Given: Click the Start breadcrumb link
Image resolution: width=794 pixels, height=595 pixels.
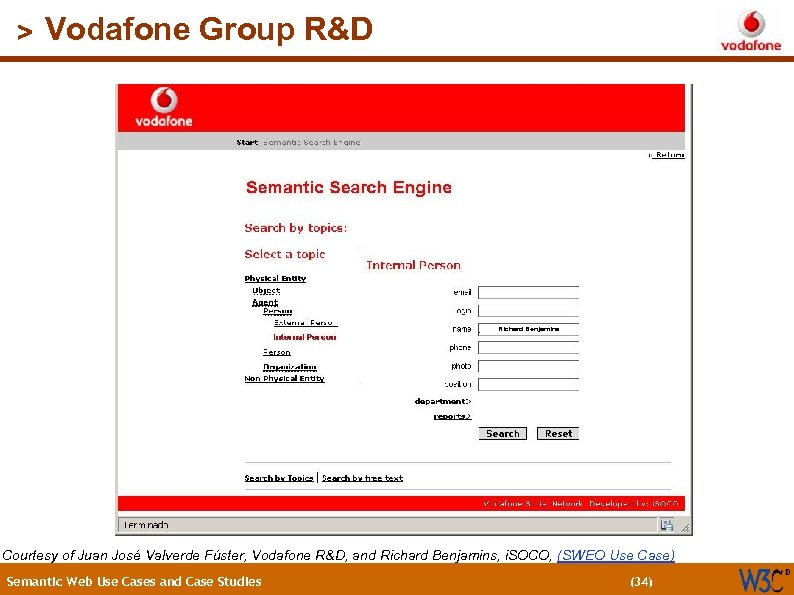Looking at the screenshot, I should [247, 142].
